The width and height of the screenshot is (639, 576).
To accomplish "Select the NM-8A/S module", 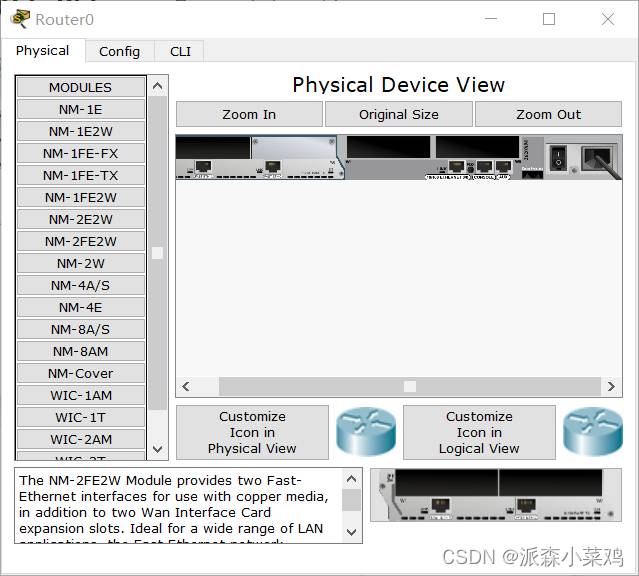I will pos(81,329).
